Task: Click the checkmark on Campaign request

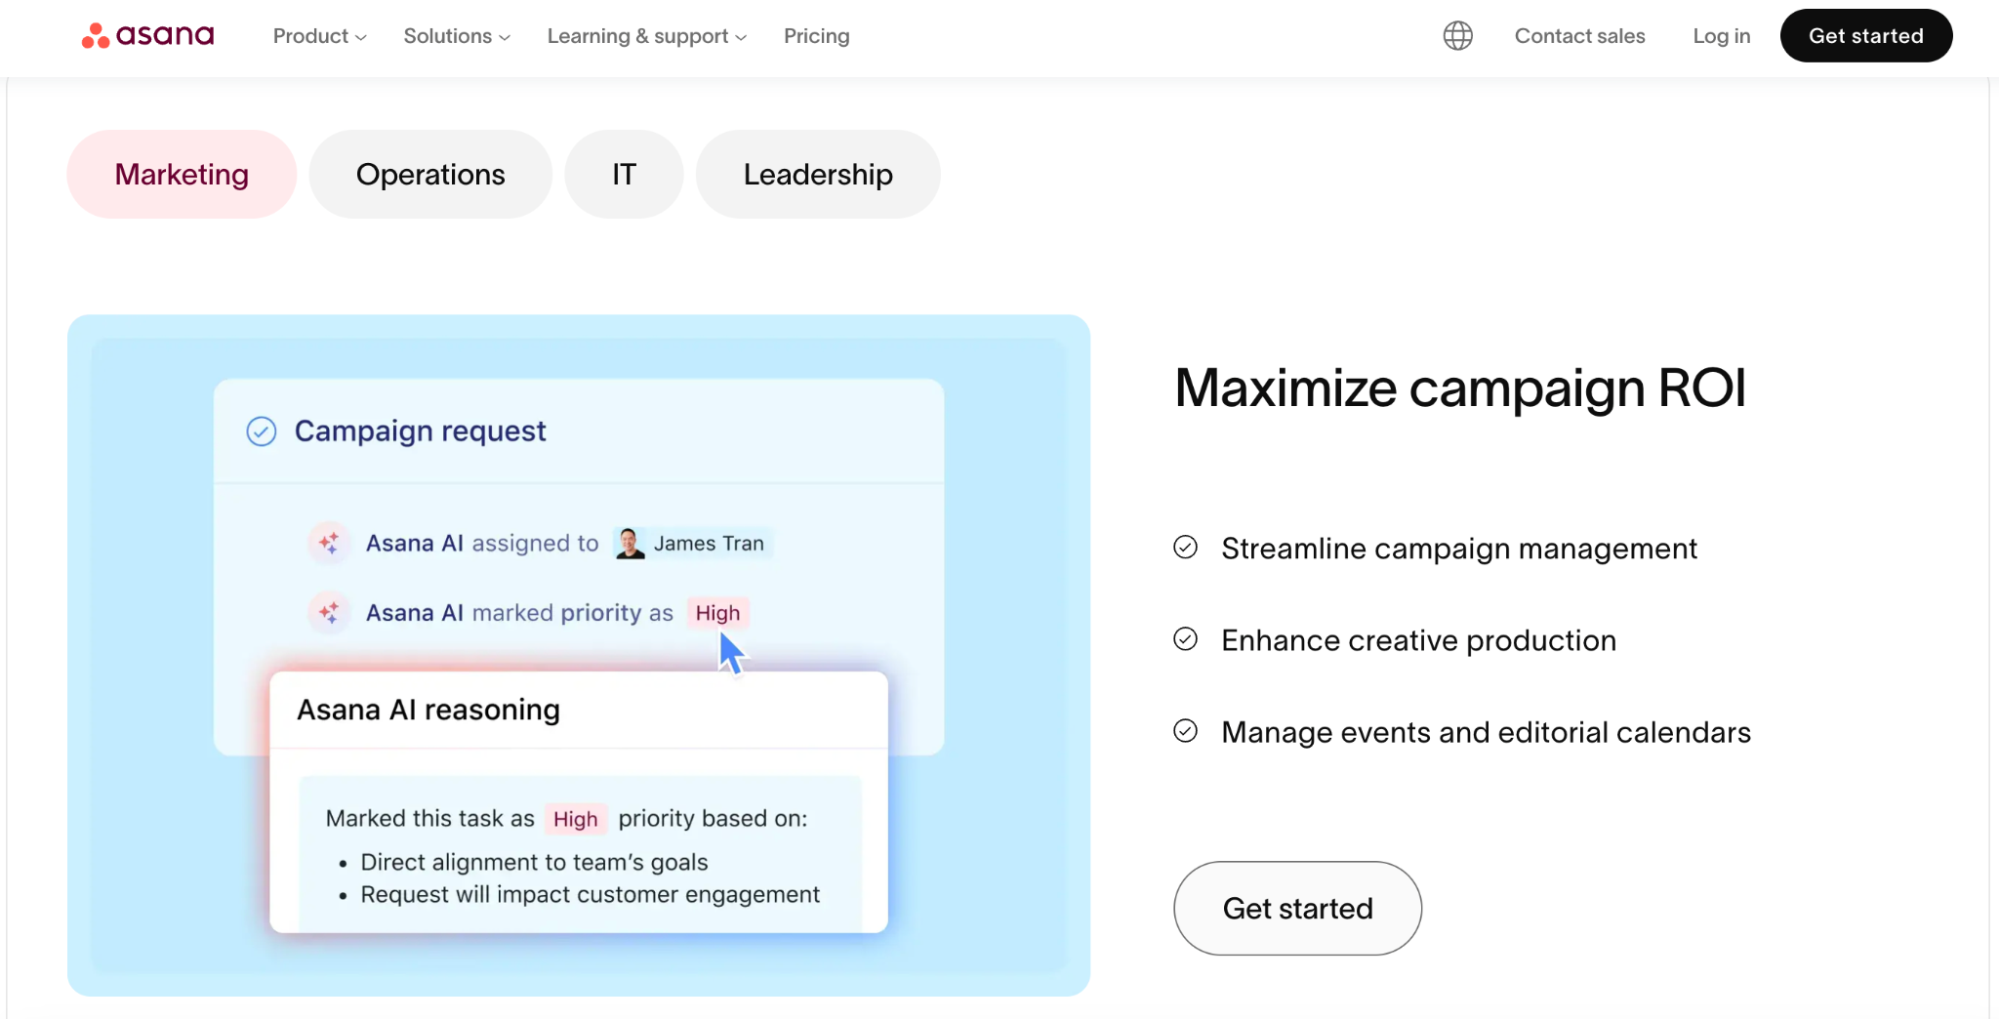Action: point(261,431)
